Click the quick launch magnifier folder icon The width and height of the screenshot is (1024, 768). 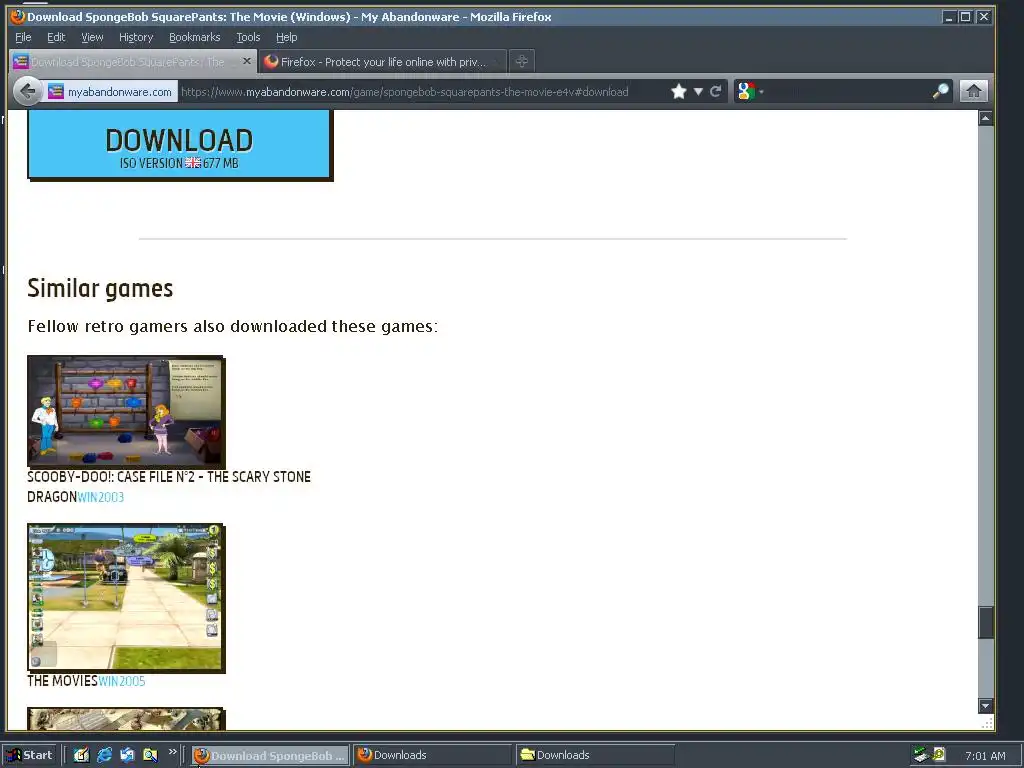(x=150, y=755)
